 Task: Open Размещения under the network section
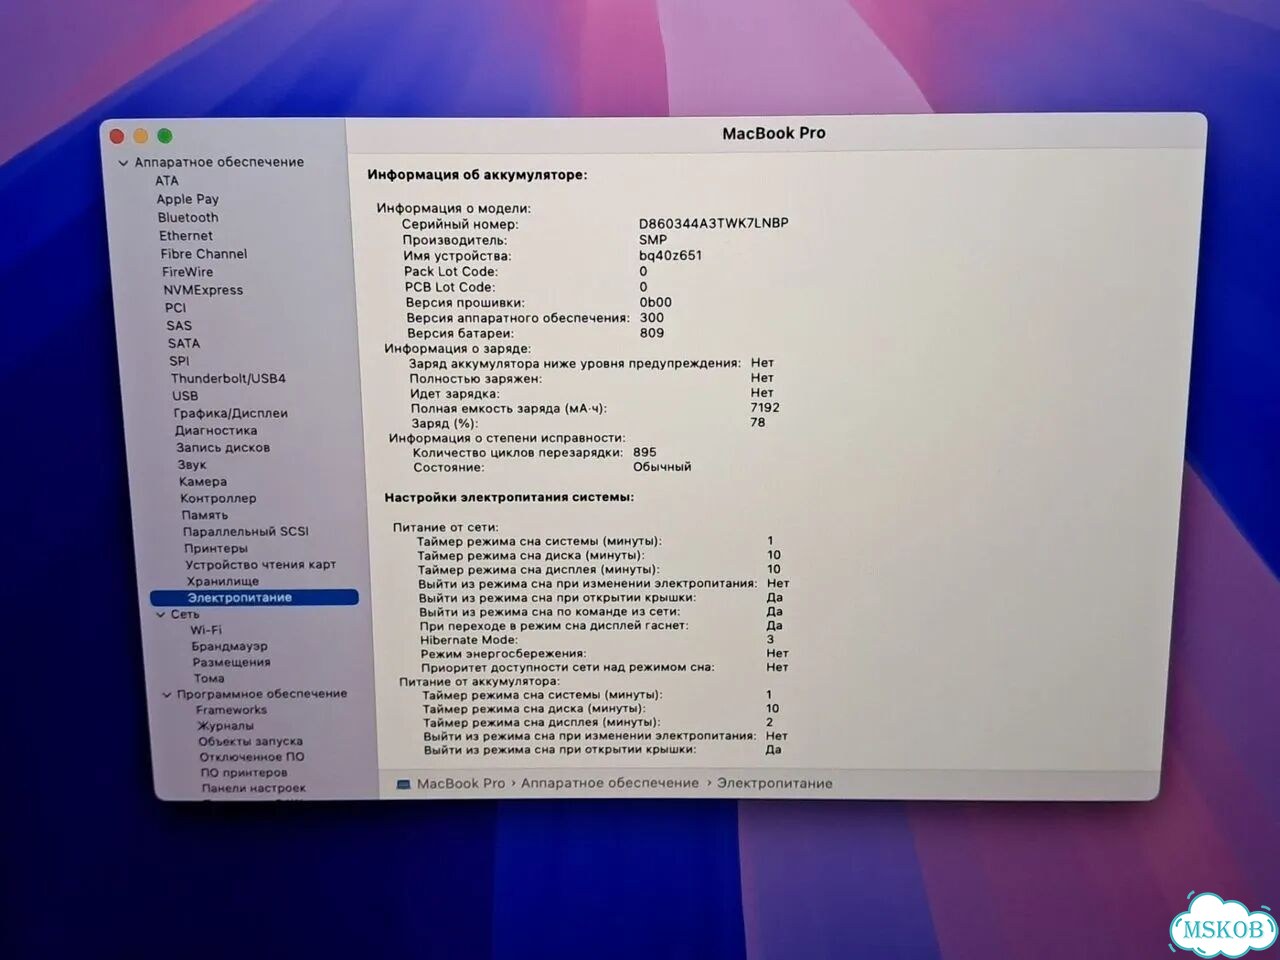click(x=232, y=662)
